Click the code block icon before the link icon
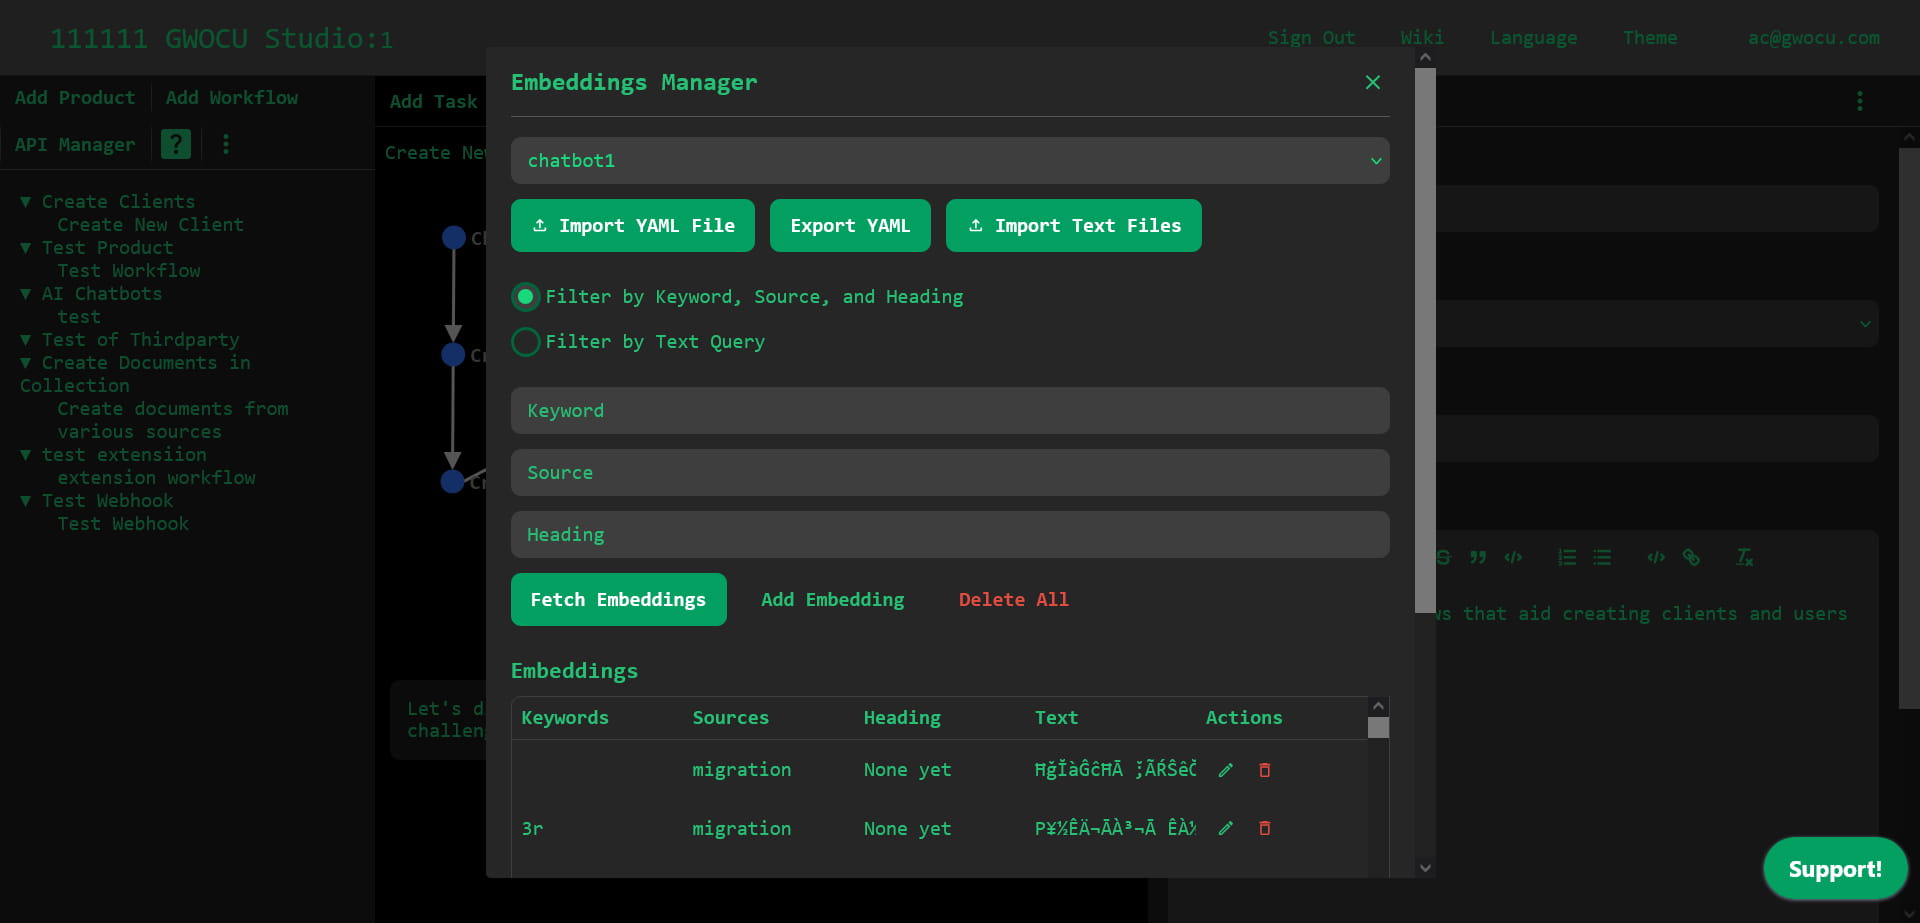1920x923 pixels. pyautogui.click(x=1656, y=557)
